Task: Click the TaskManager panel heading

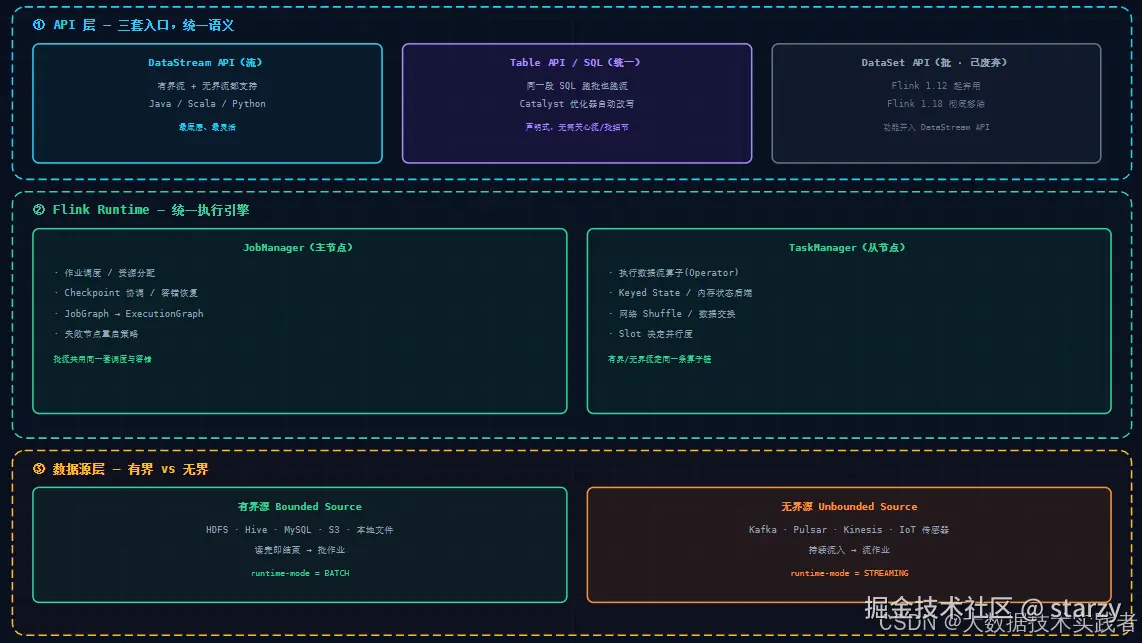Action: coord(847,248)
